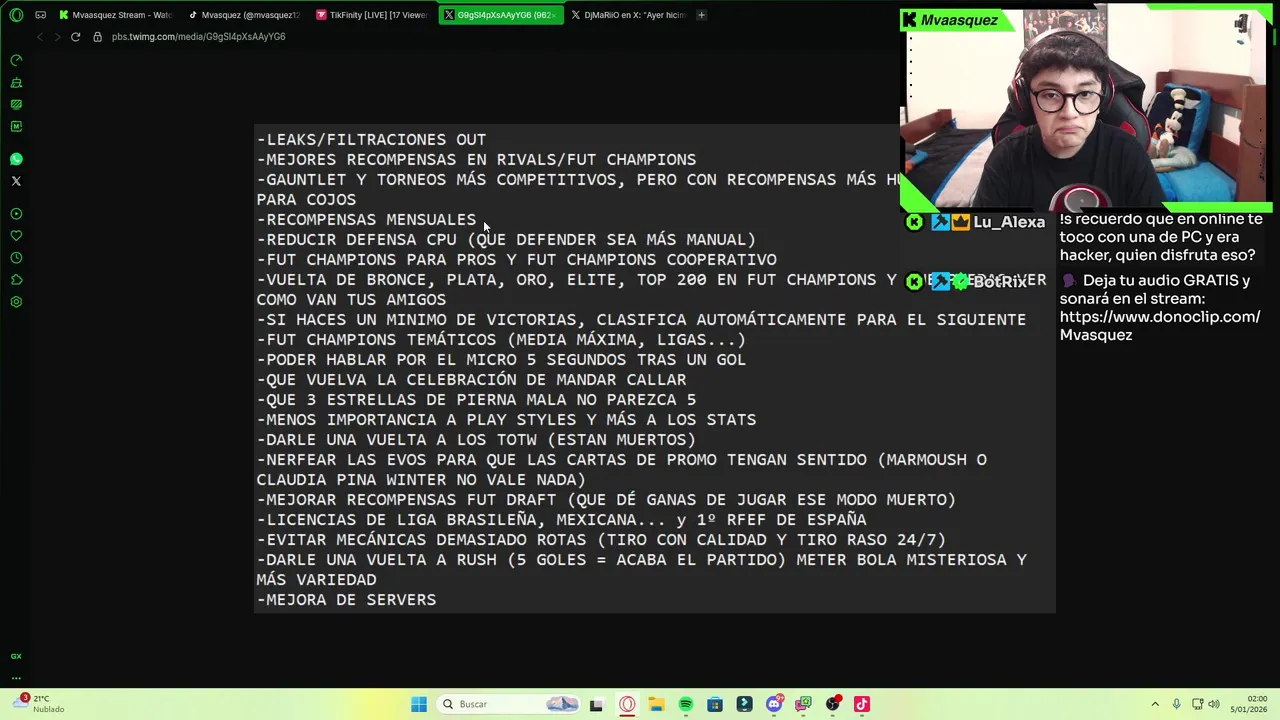The width and height of the screenshot is (1280, 720).
Task: Switch to Mvaasquez Stream Kick tab
Action: click(x=115, y=15)
